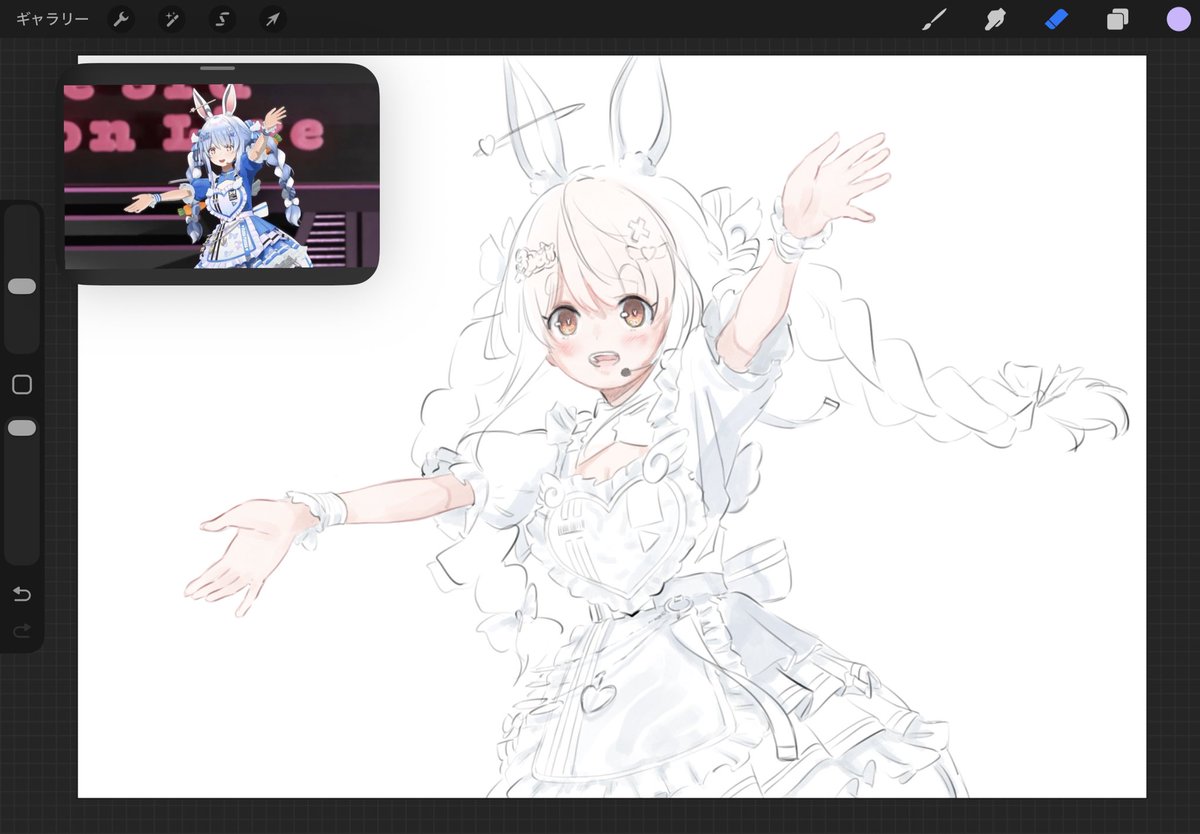Tap the reference window drag handle
Screen dimensions: 1200x834
217,68
